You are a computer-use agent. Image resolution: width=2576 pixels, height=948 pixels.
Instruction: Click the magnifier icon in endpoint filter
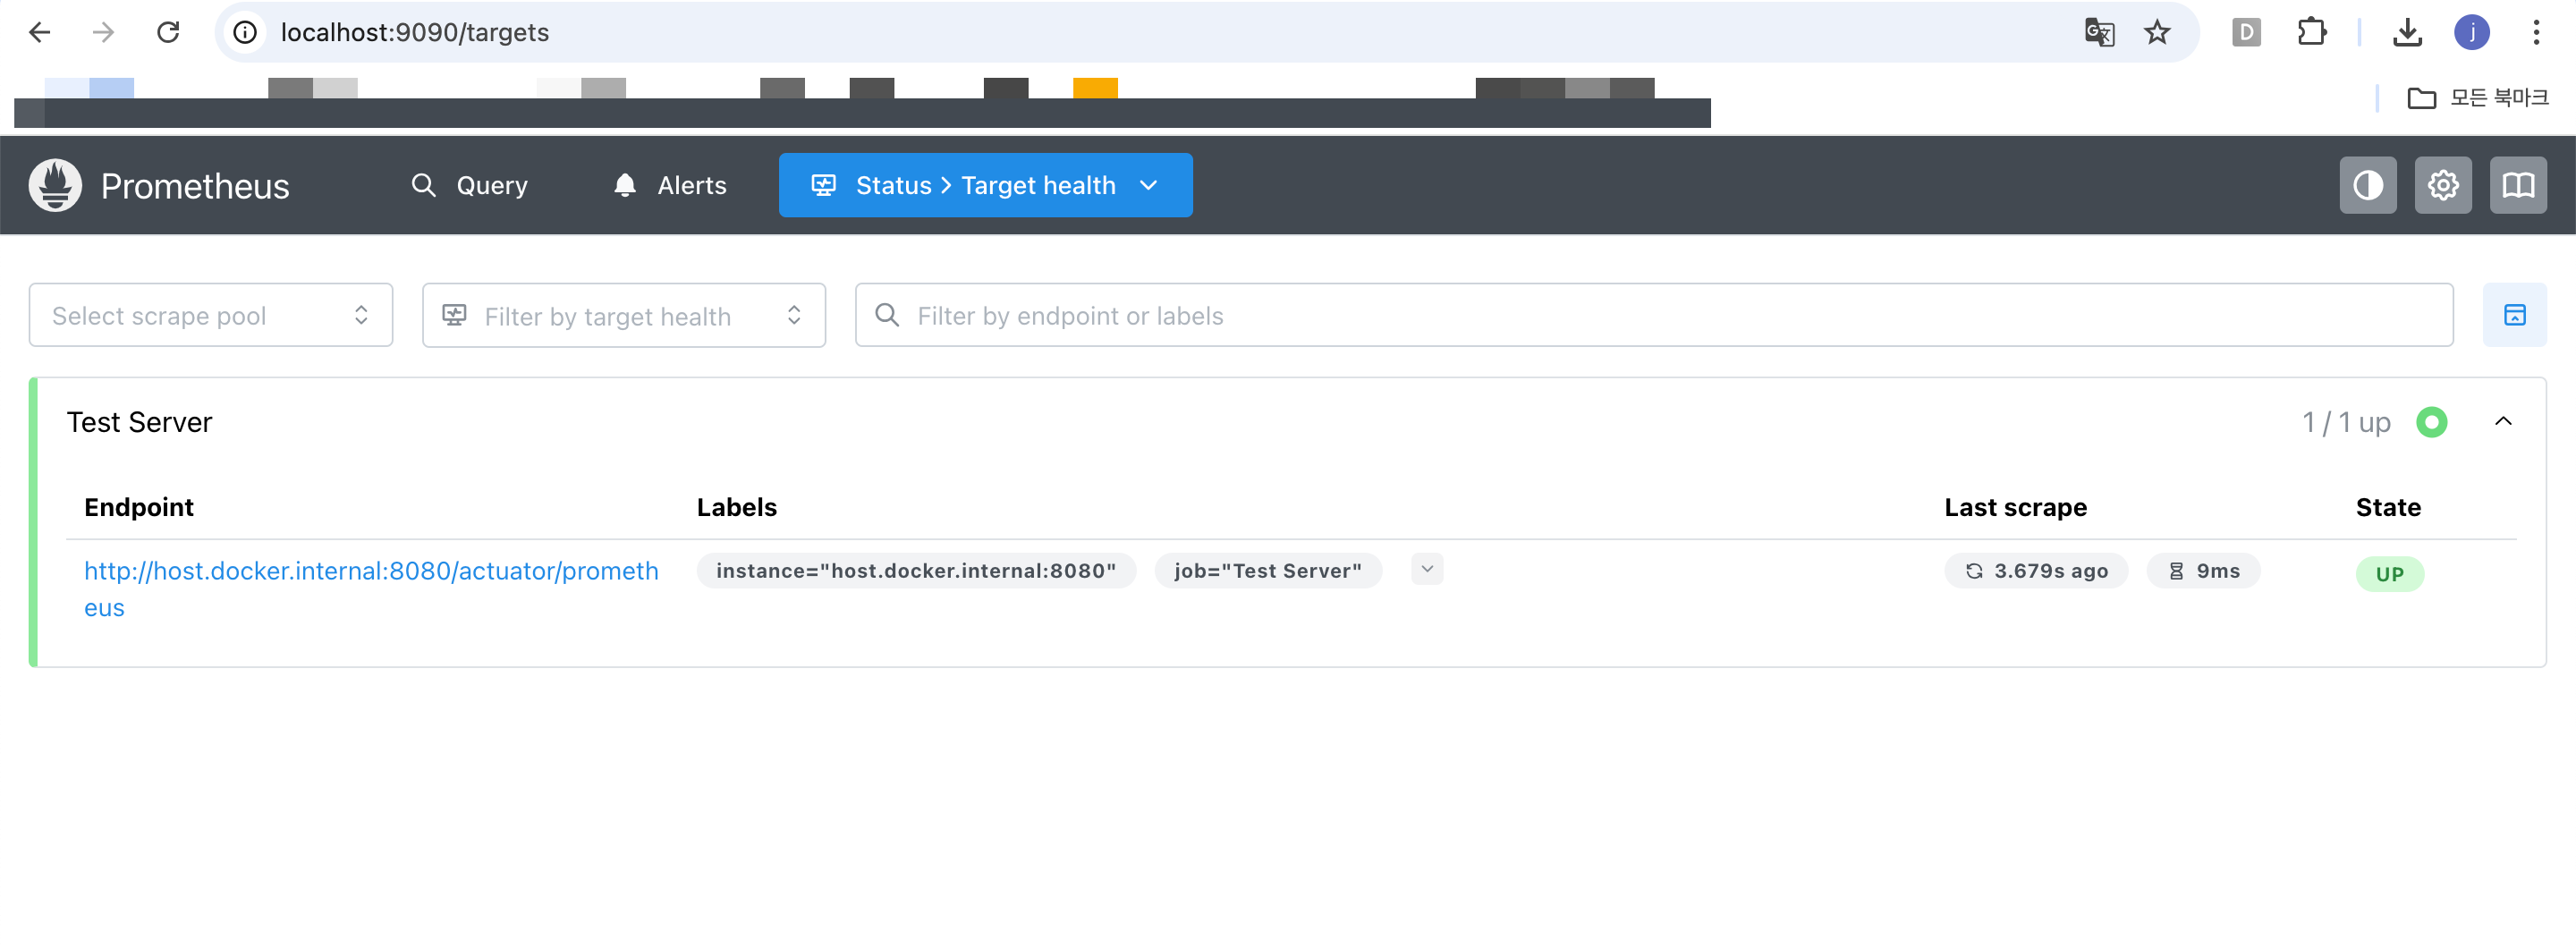(x=886, y=315)
